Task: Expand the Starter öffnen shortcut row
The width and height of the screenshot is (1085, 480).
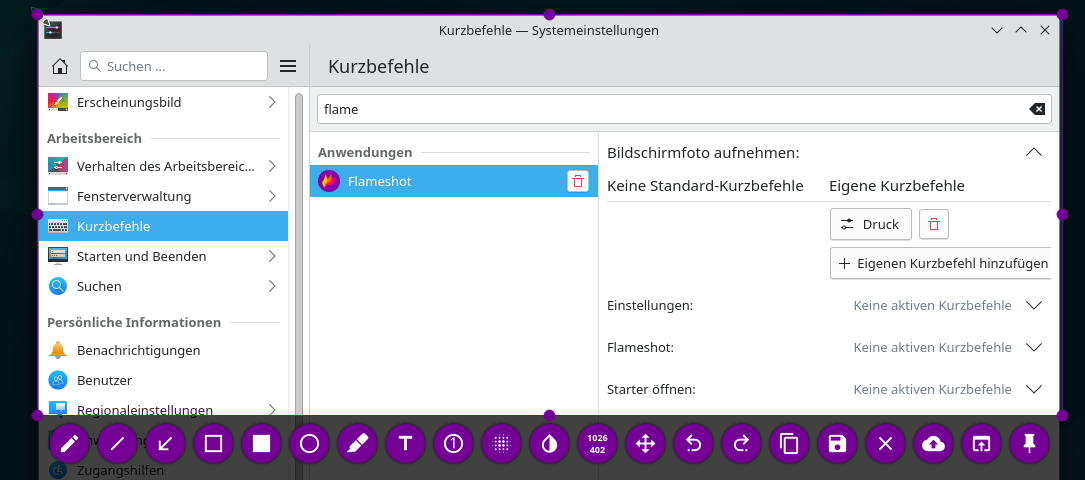Action: [x=1034, y=389]
